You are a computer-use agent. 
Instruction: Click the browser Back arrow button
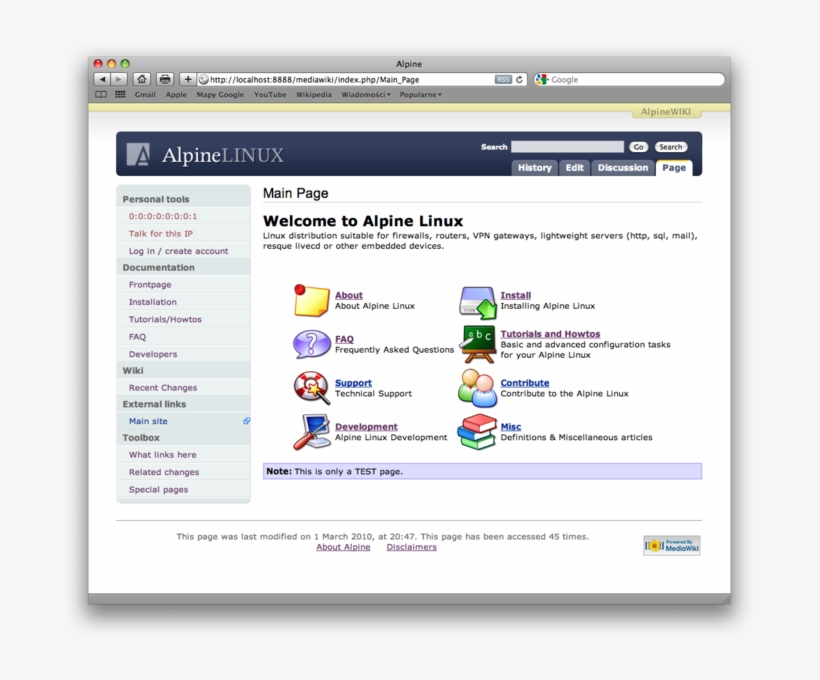[102, 80]
